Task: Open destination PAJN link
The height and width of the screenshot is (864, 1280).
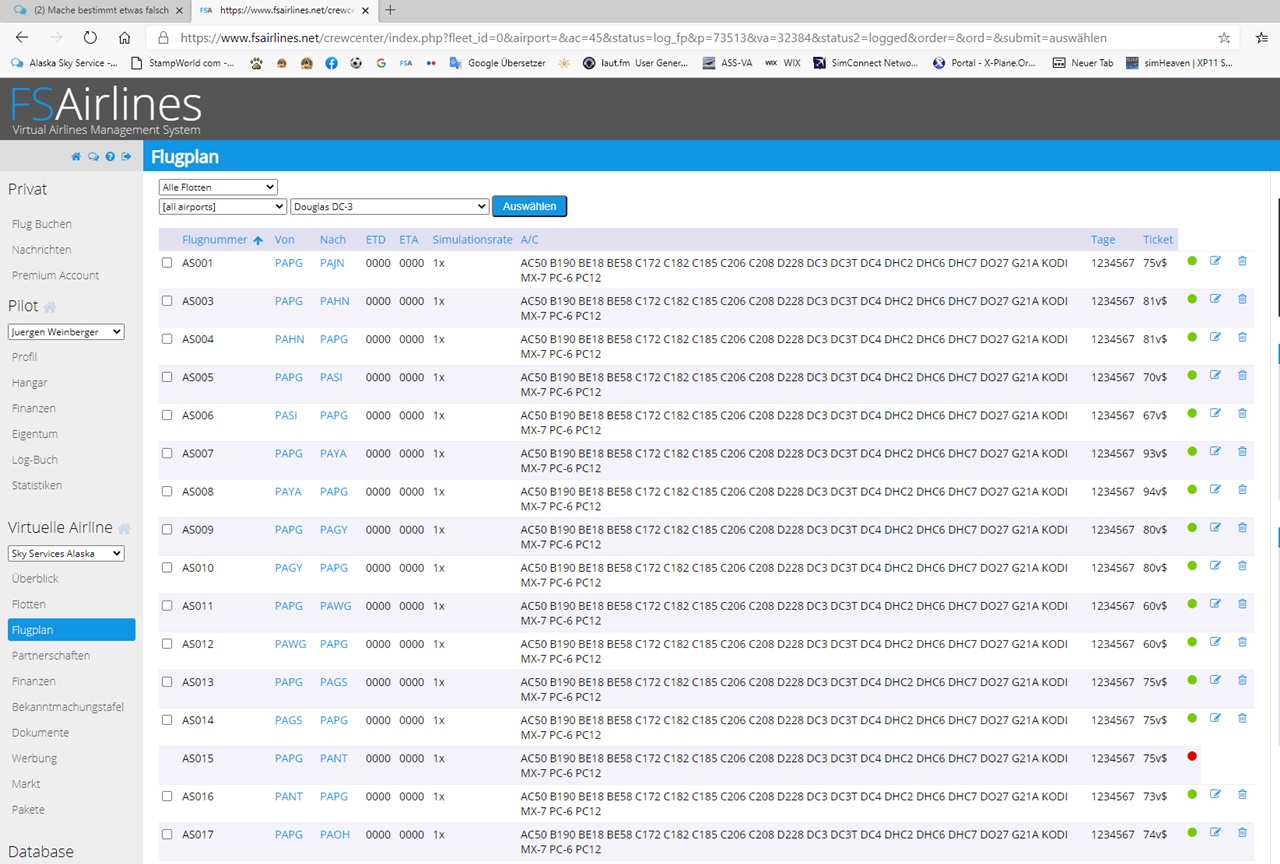Action: click(x=332, y=263)
